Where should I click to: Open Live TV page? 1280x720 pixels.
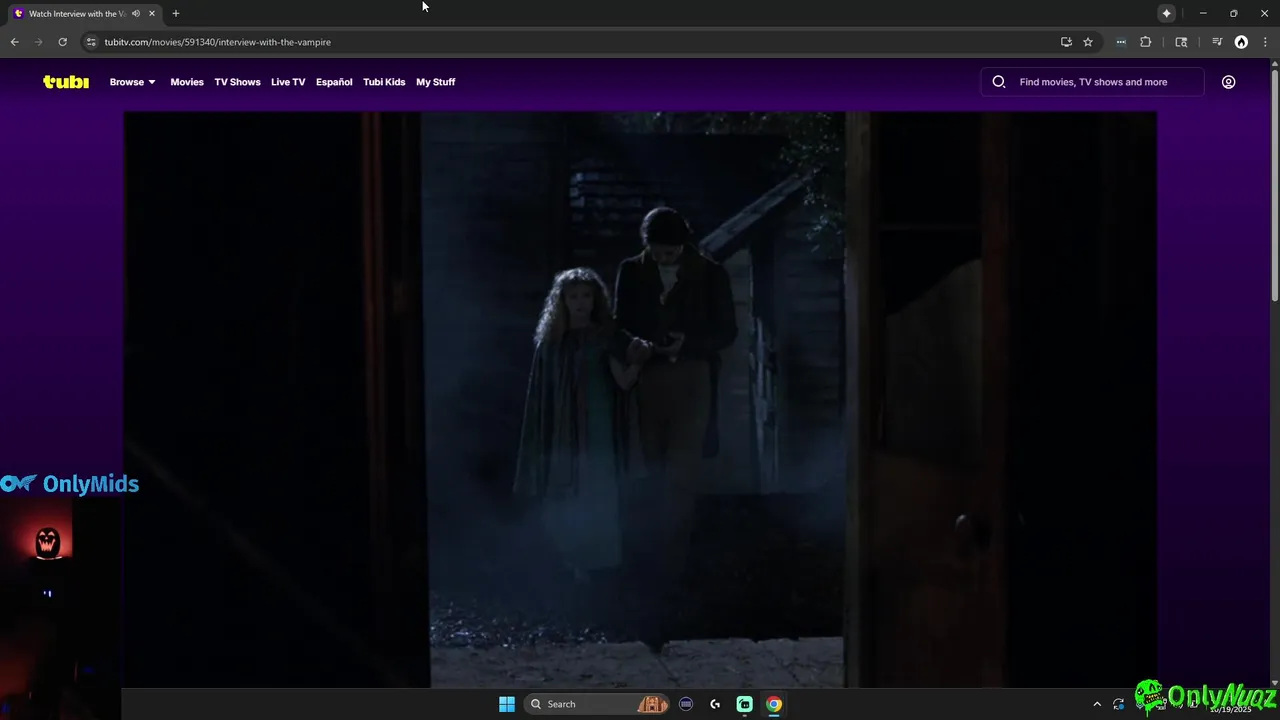tap(288, 82)
